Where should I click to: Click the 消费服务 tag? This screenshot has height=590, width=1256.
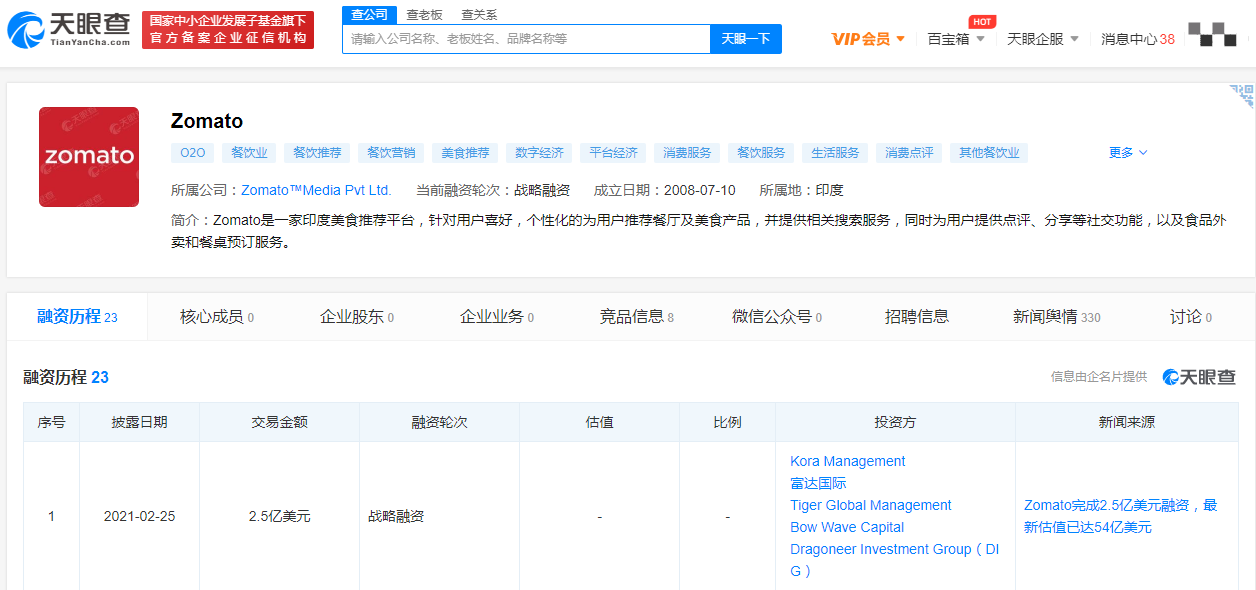pos(687,153)
